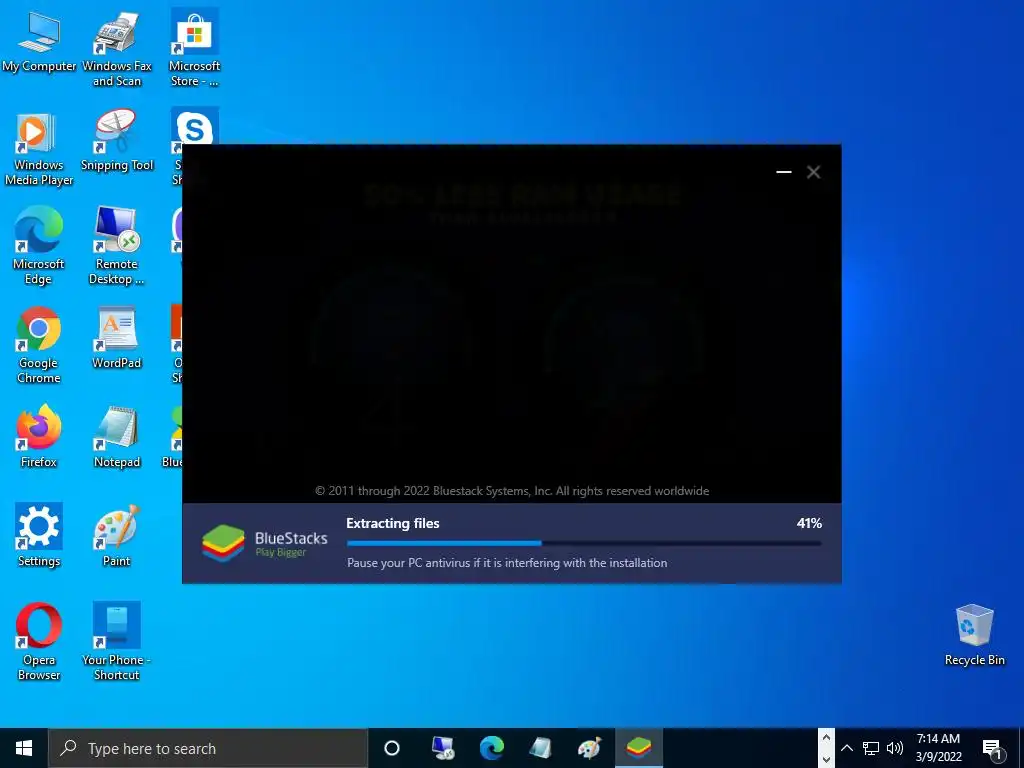The height and width of the screenshot is (768, 1024).
Task: Minimize the BlueStacks installer window
Action: click(784, 172)
